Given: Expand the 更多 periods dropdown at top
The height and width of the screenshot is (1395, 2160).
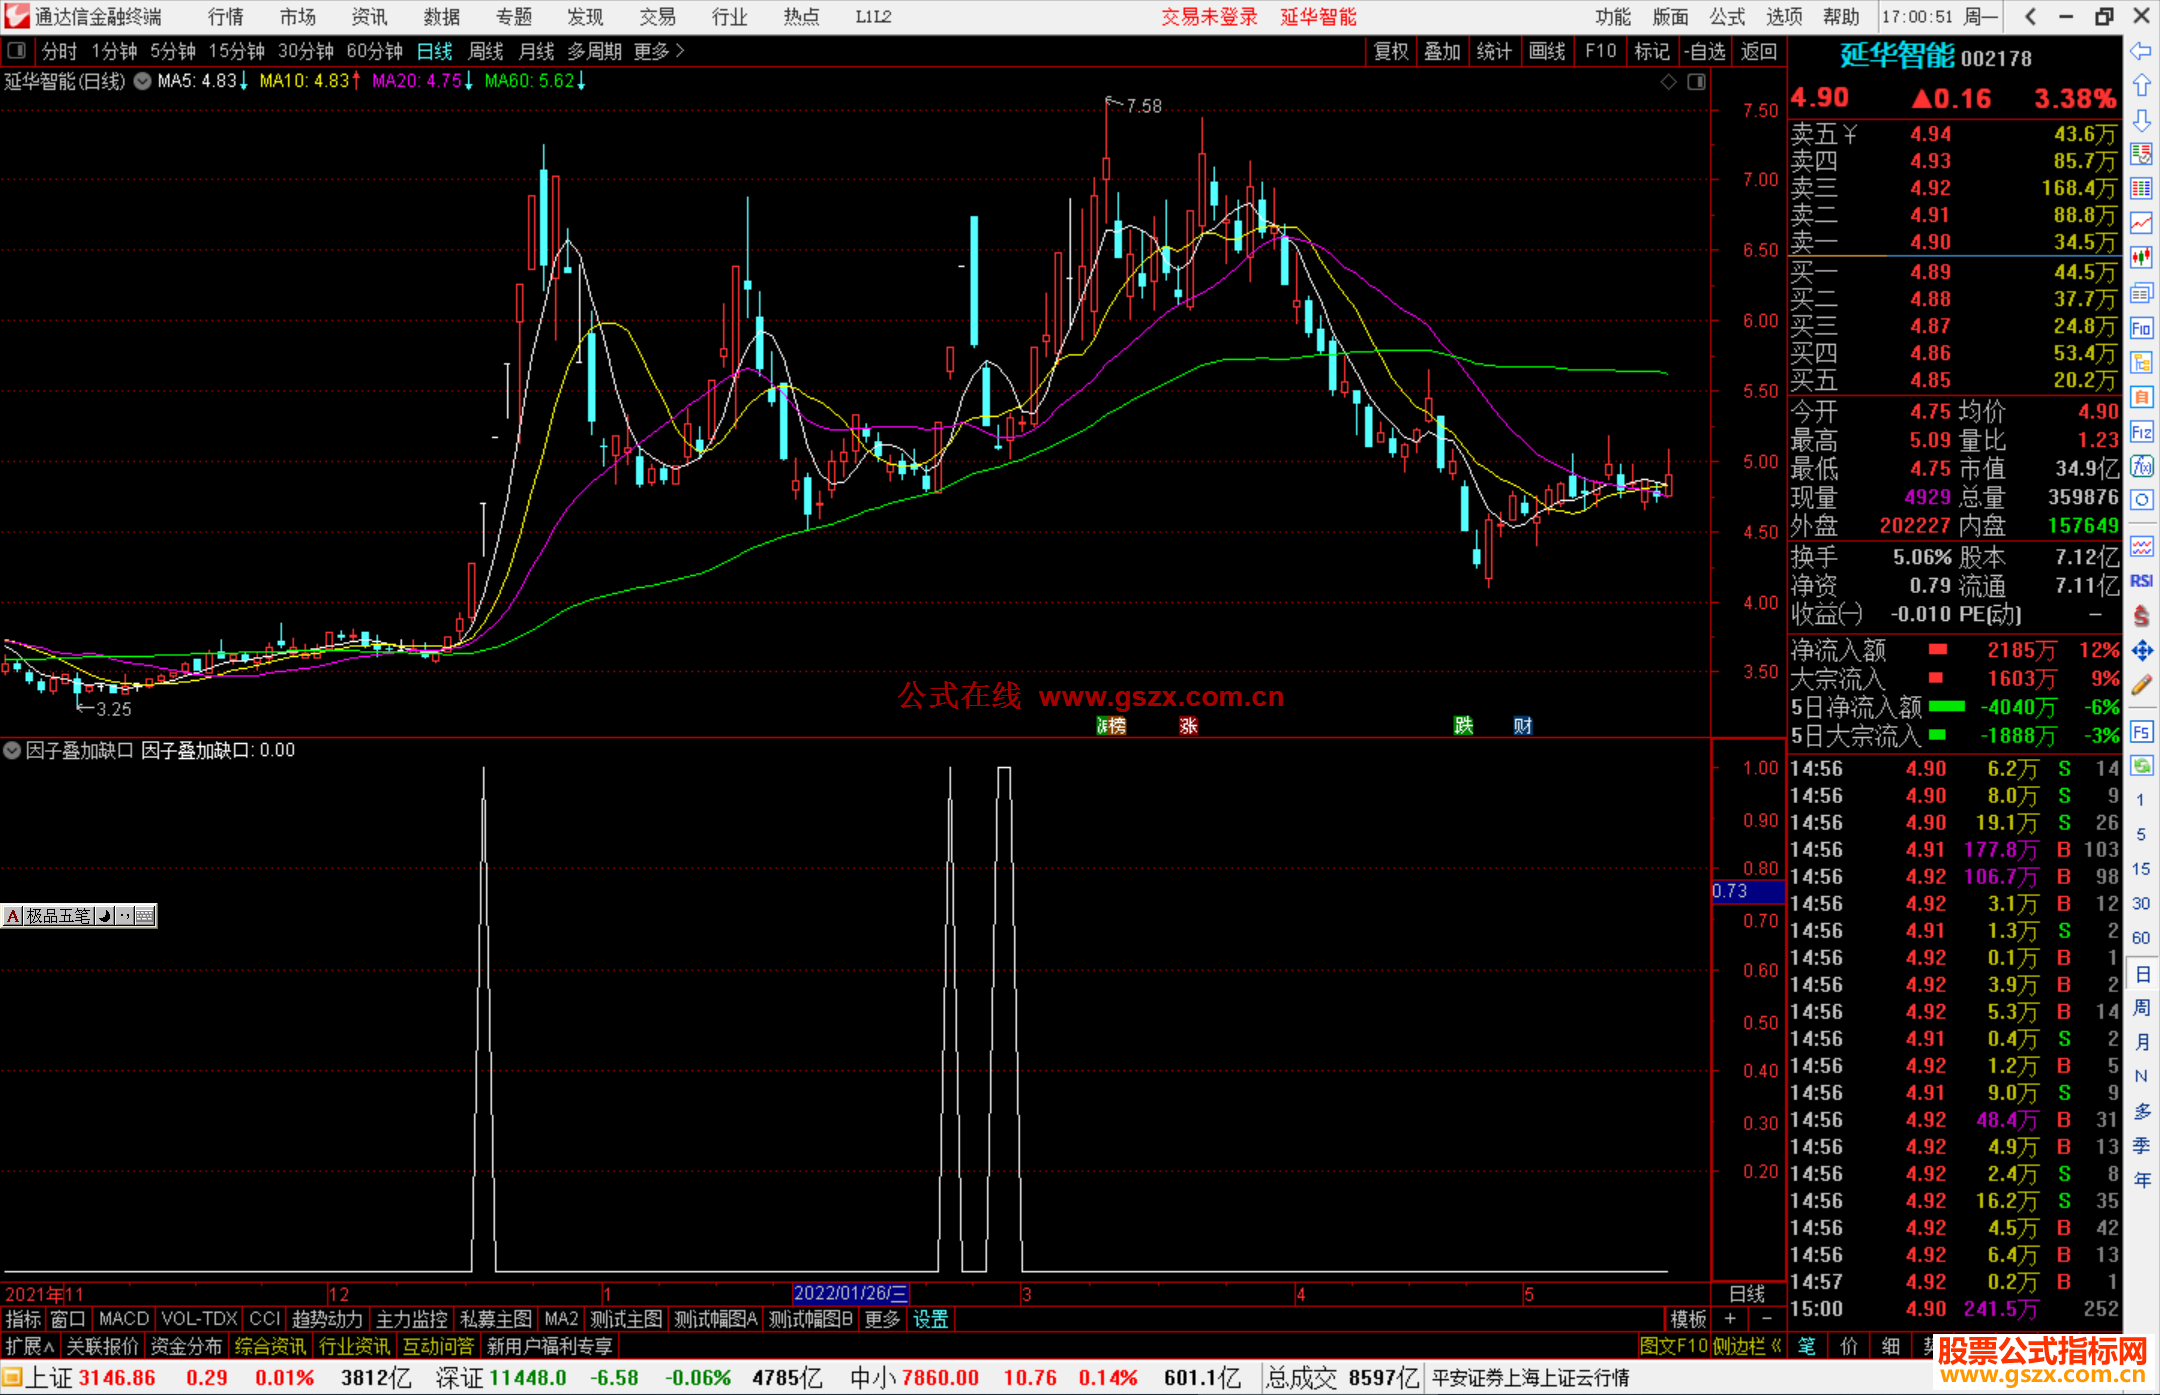Looking at the screenshot, I should point(659,51).
